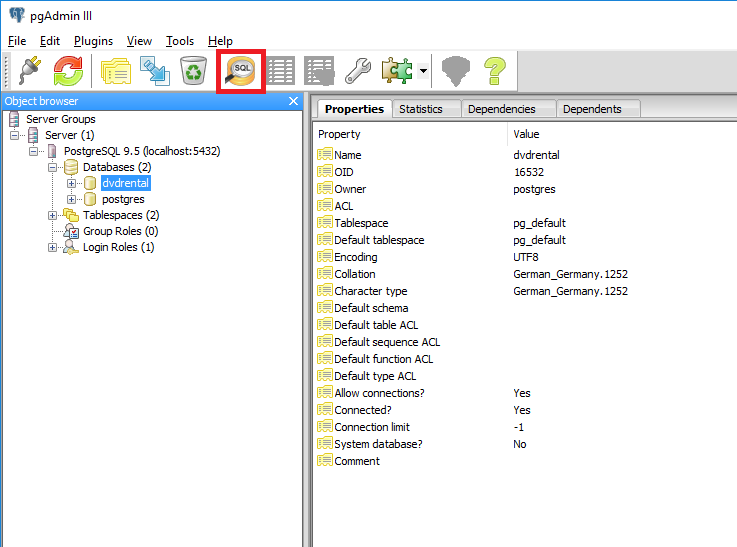Click the puzzle piece plugins icon
The height and width of the screenshot is (547, 737).
pos(397,71)
